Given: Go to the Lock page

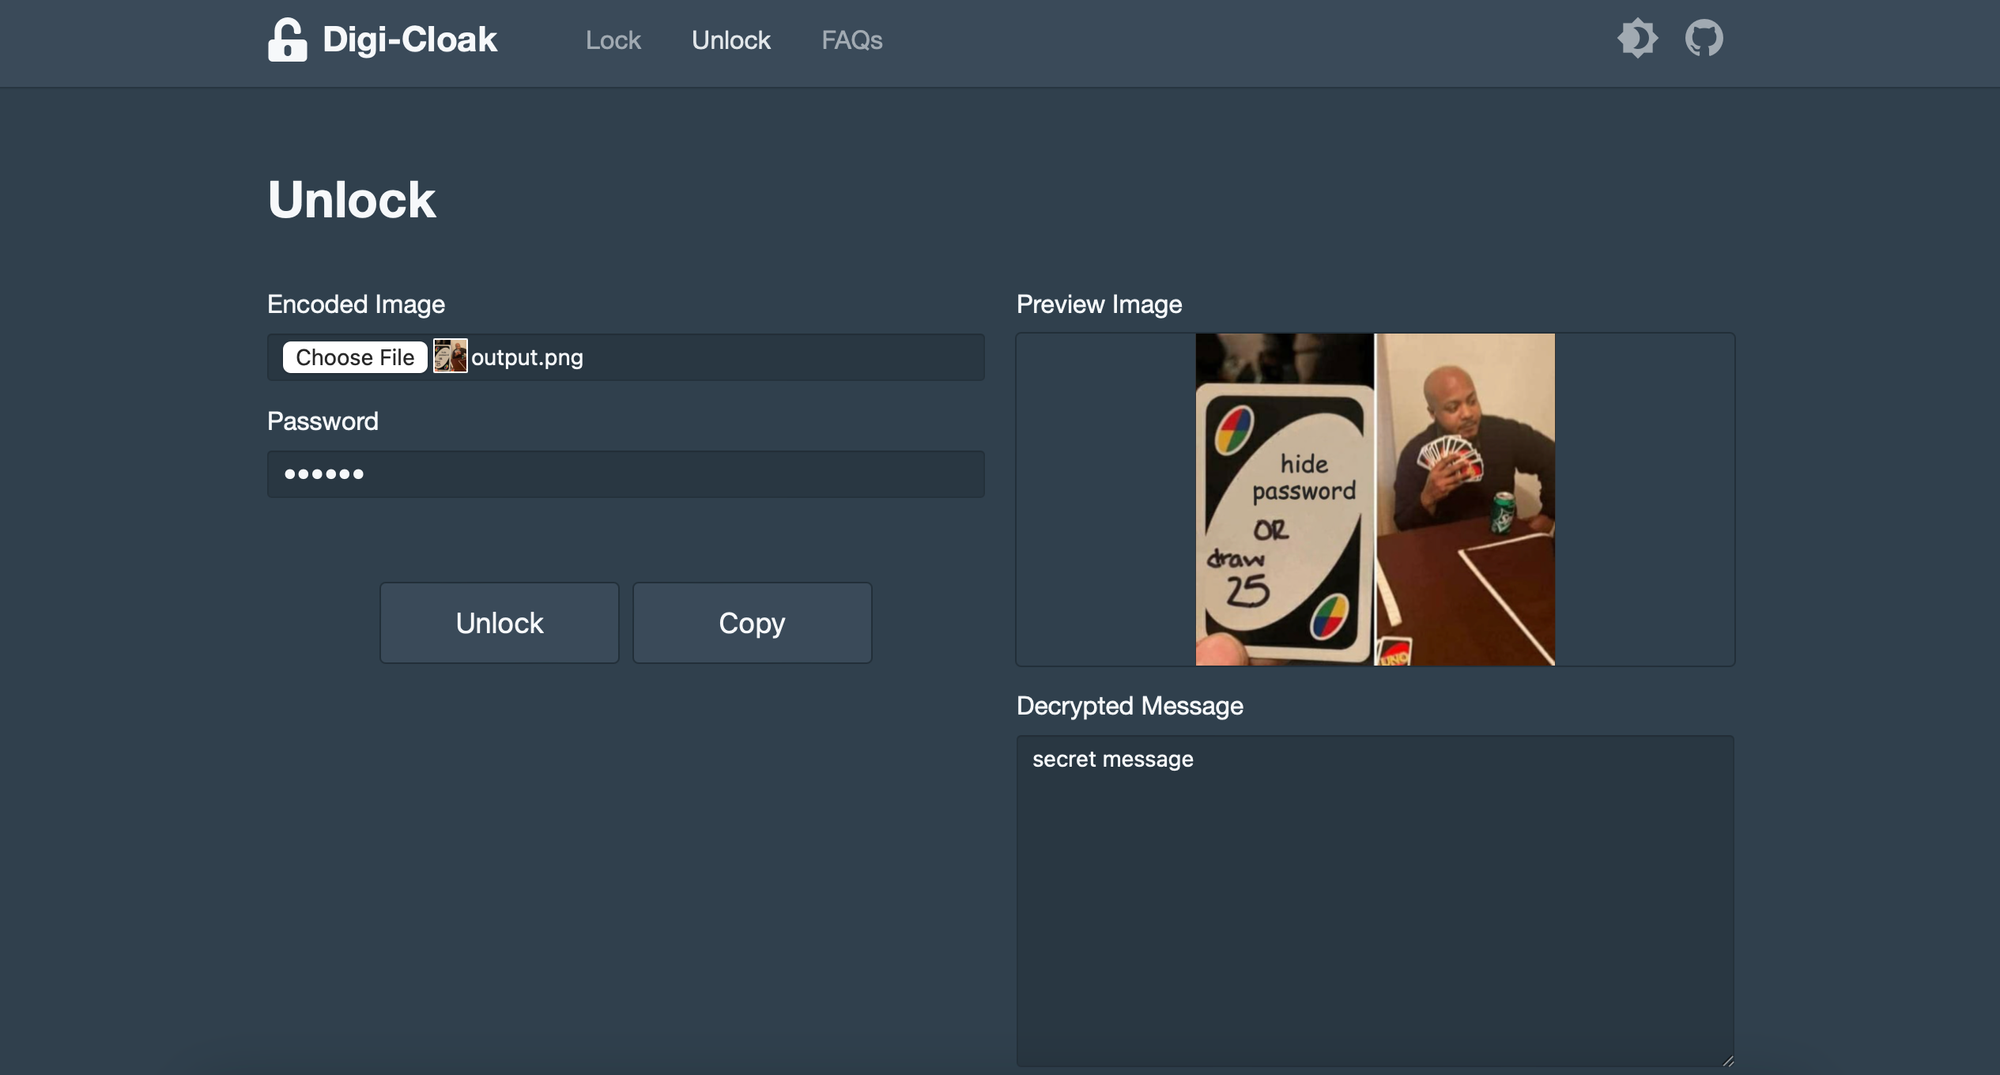Looking at the screenshot, I should coord(613,40).
